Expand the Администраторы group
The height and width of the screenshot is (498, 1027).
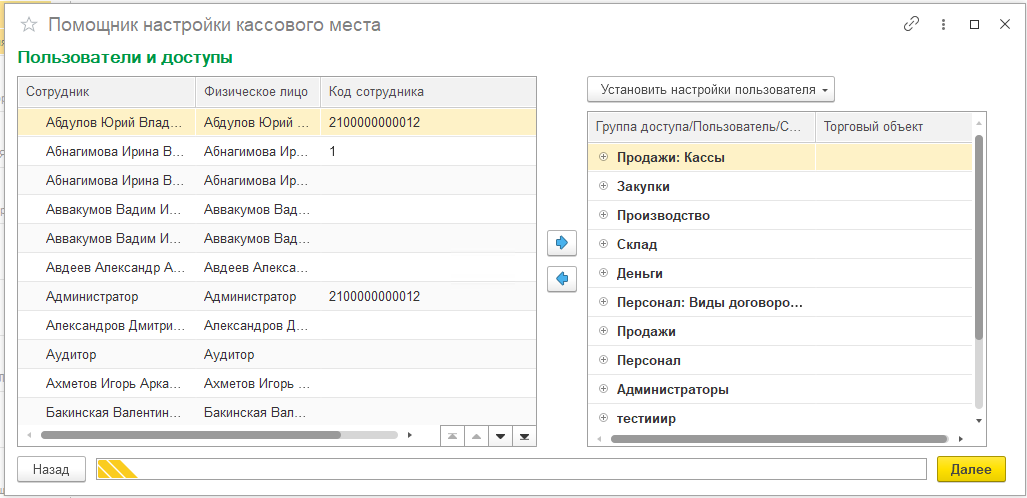click(603, 389)
